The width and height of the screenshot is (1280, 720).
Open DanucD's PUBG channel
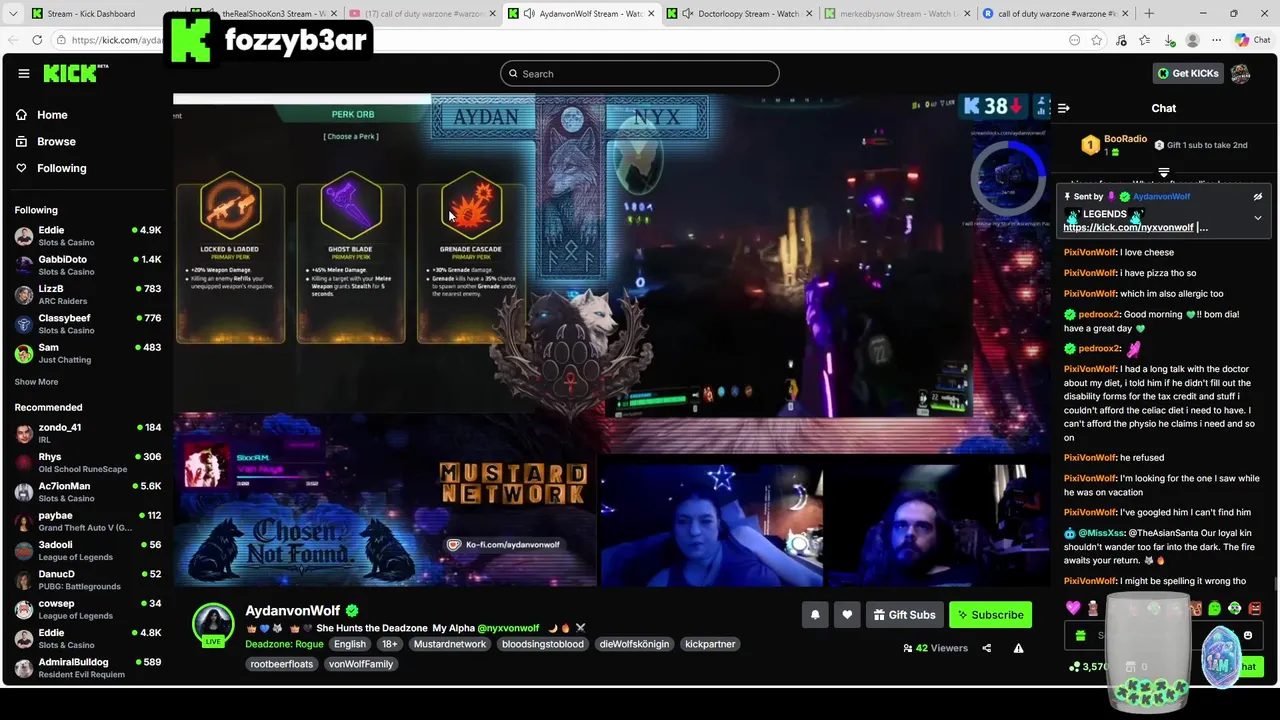87,580
